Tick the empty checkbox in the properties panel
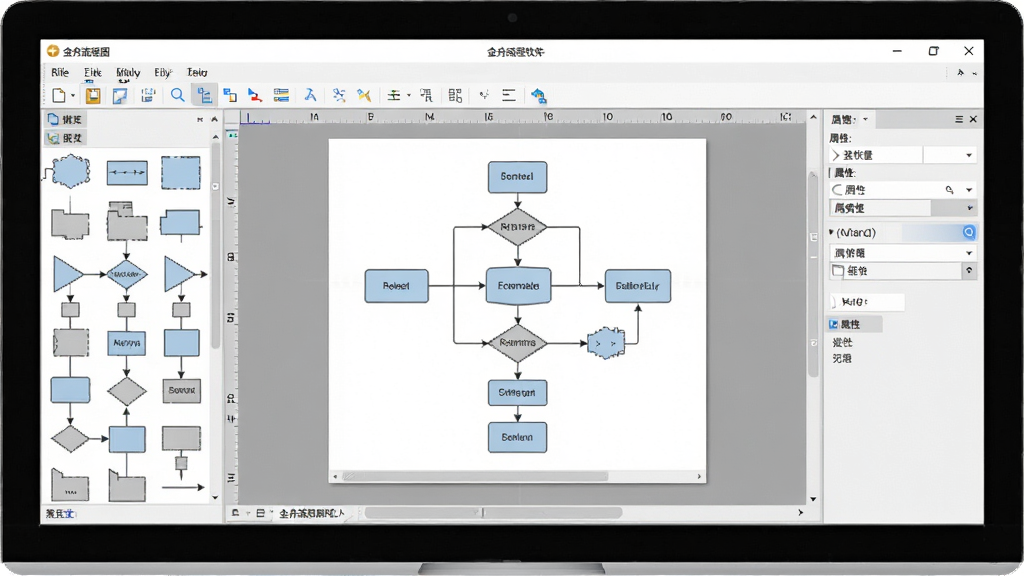 [x=838, y=270]
